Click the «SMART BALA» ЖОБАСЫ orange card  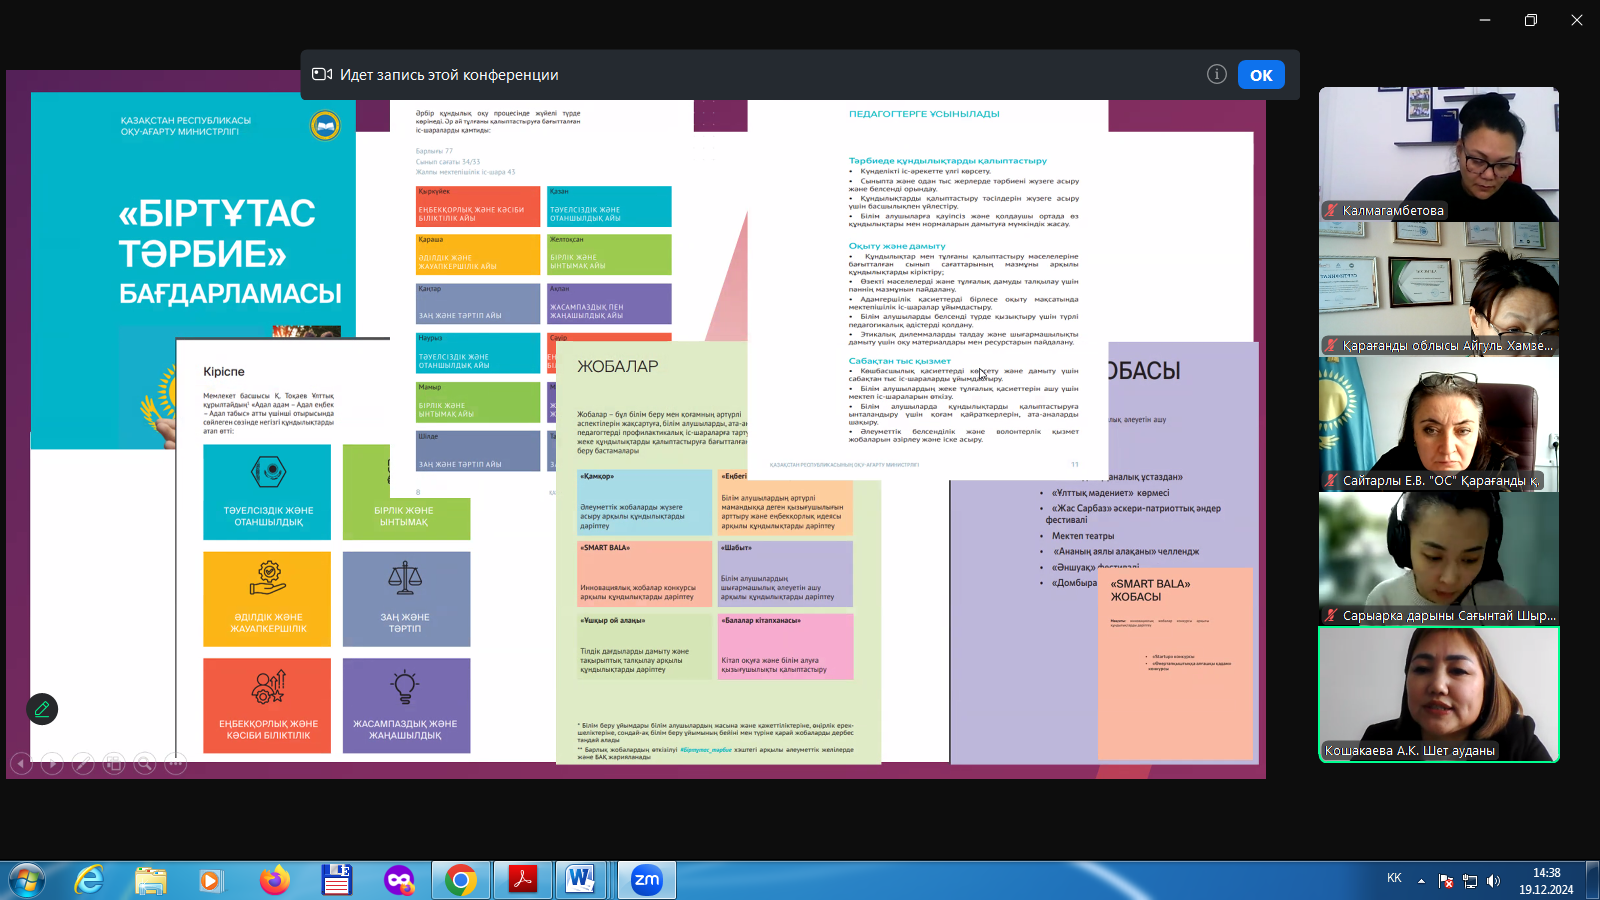click(1175, 664)
